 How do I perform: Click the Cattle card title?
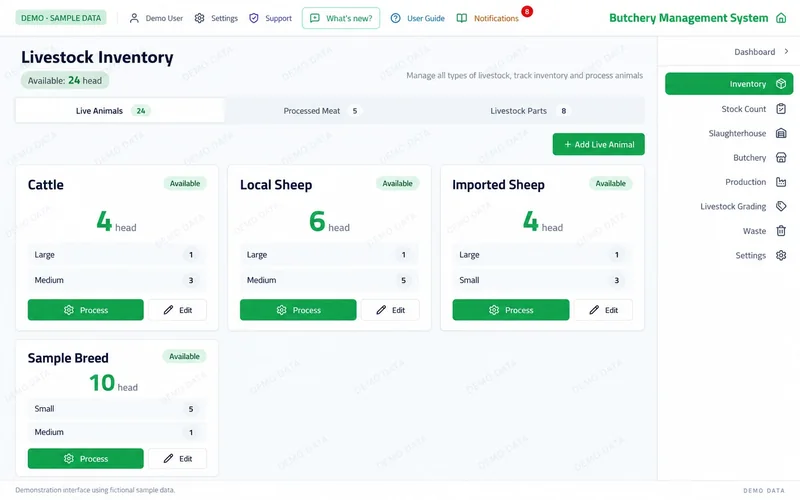coord(45,185)
